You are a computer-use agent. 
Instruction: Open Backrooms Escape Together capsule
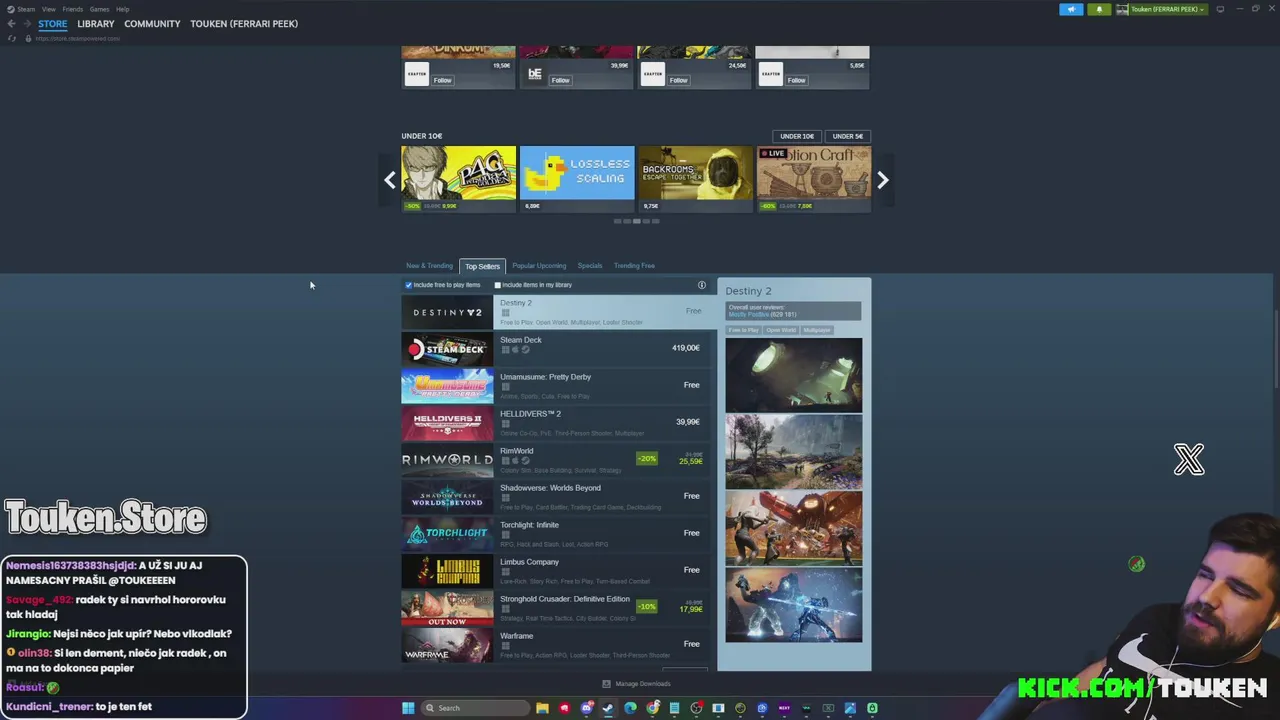695,179
